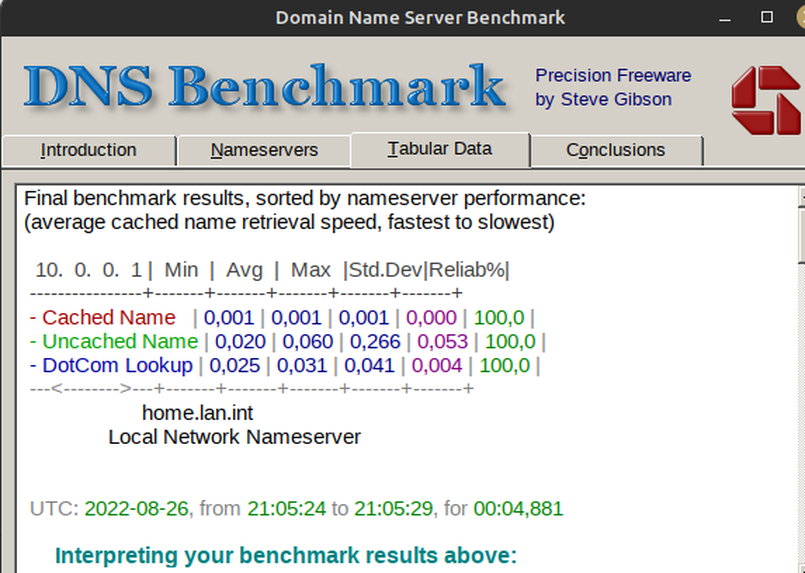Click the 'DotCom Lookup' row label
Viewport: 805px width, 573px height.
click(117, 365)
